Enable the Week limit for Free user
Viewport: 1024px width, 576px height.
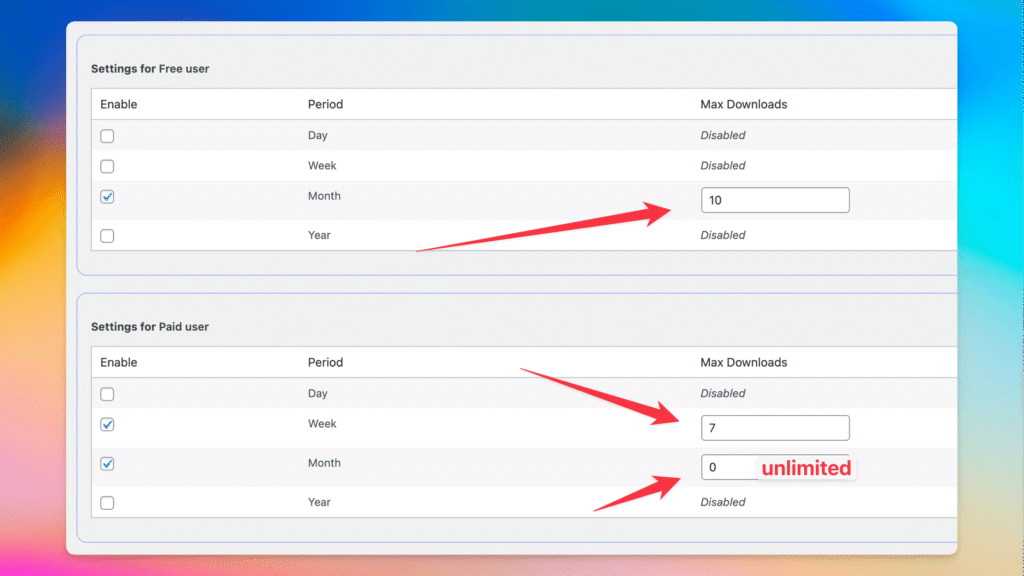(107, 167)
